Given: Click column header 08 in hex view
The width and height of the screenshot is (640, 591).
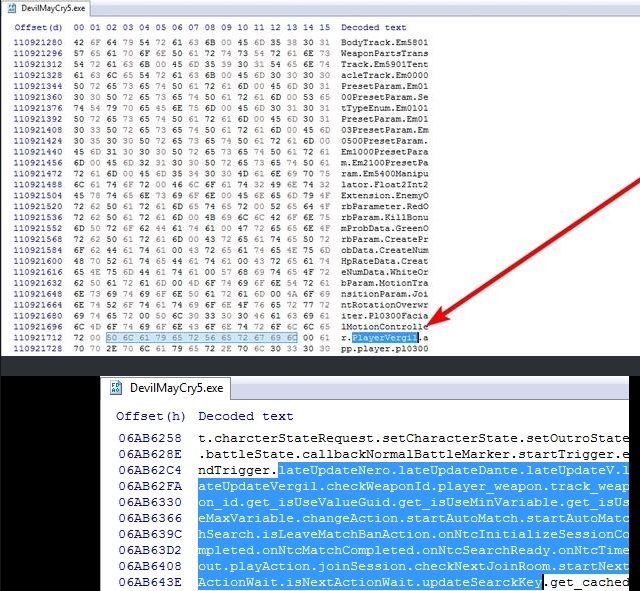Looking at the screenshot, I should (210, 27).
